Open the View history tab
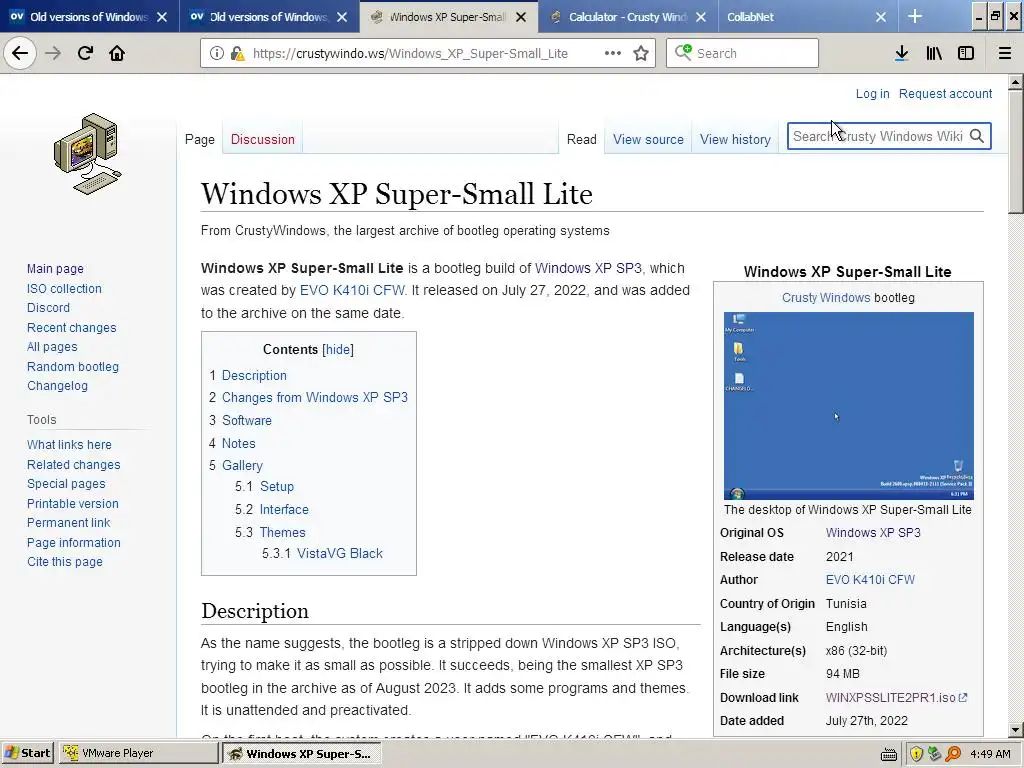The height and width of the screenshot is (768, 1024). click(735, 139)
